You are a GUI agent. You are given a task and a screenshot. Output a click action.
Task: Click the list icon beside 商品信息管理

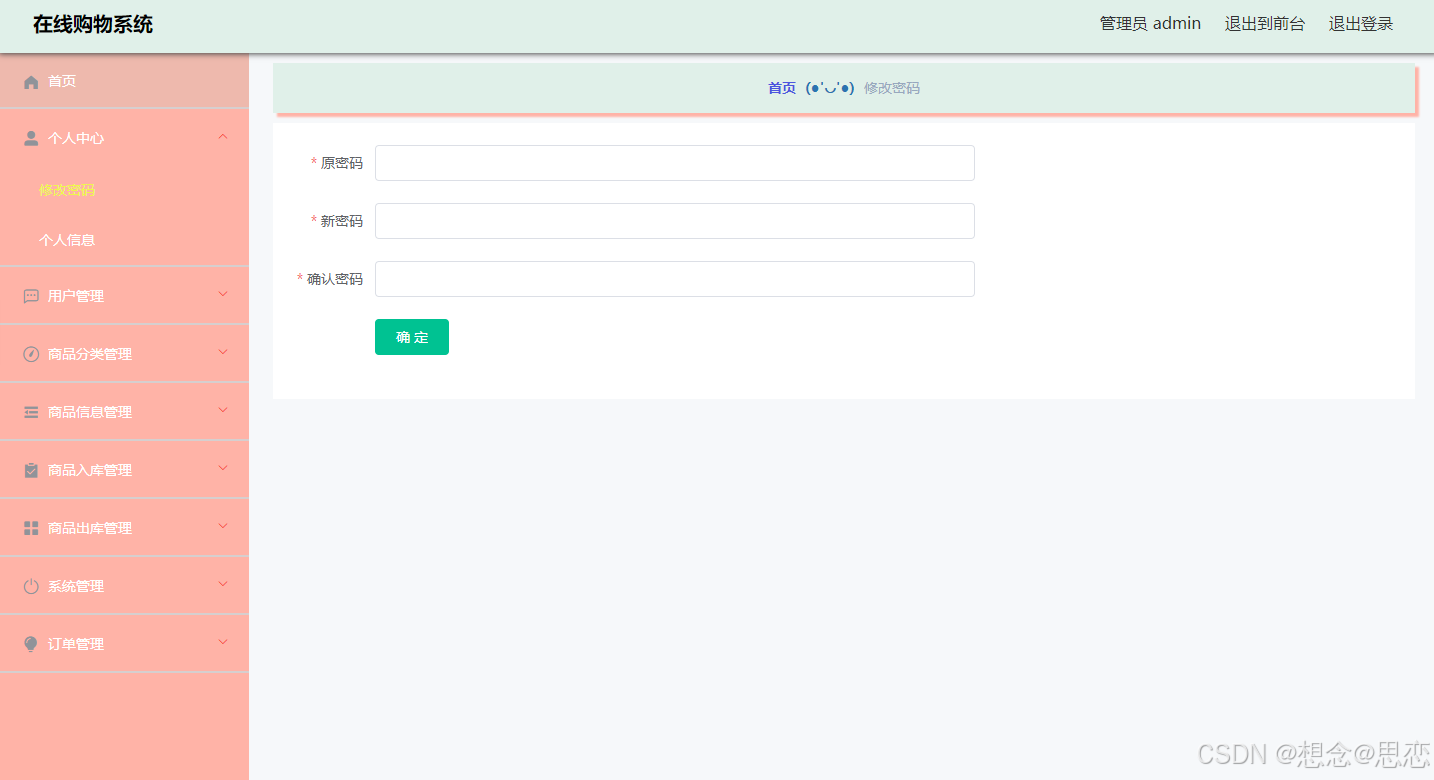[x=31, y=412]
